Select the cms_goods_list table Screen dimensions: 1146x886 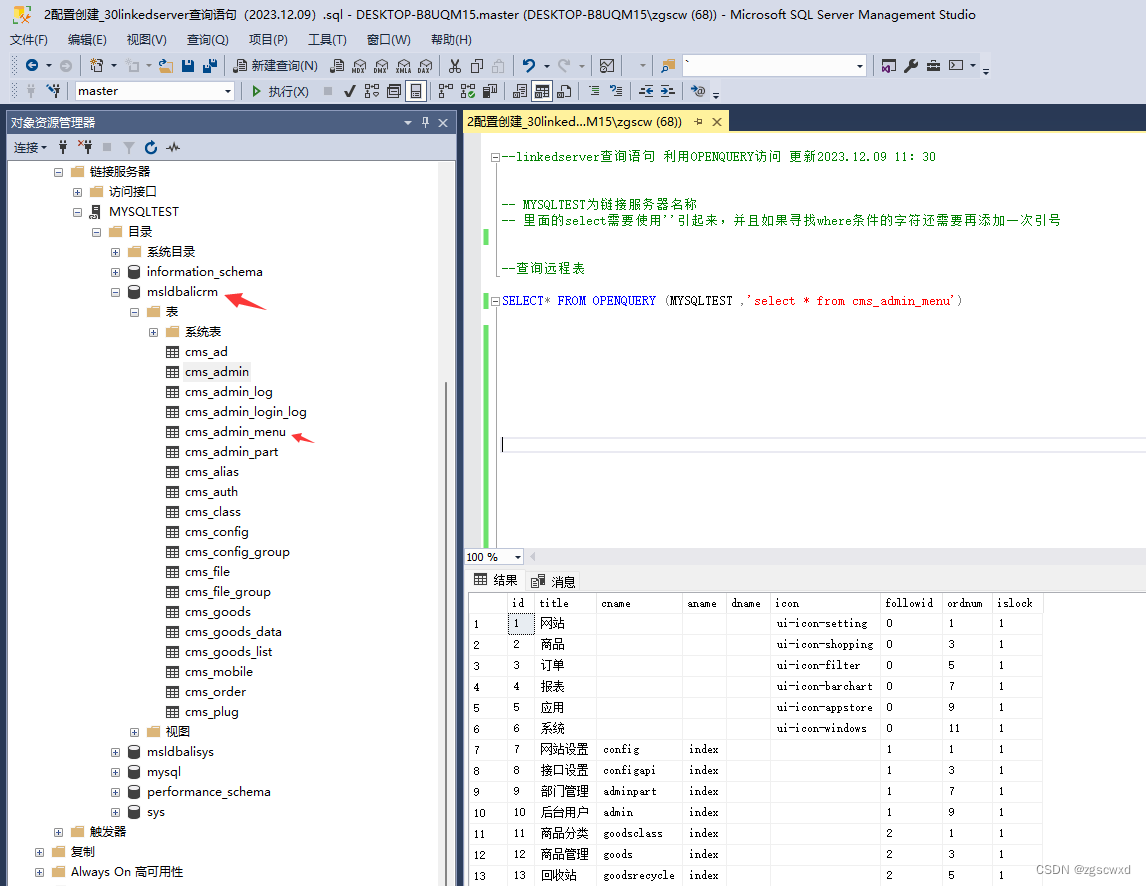pos(229,652)
